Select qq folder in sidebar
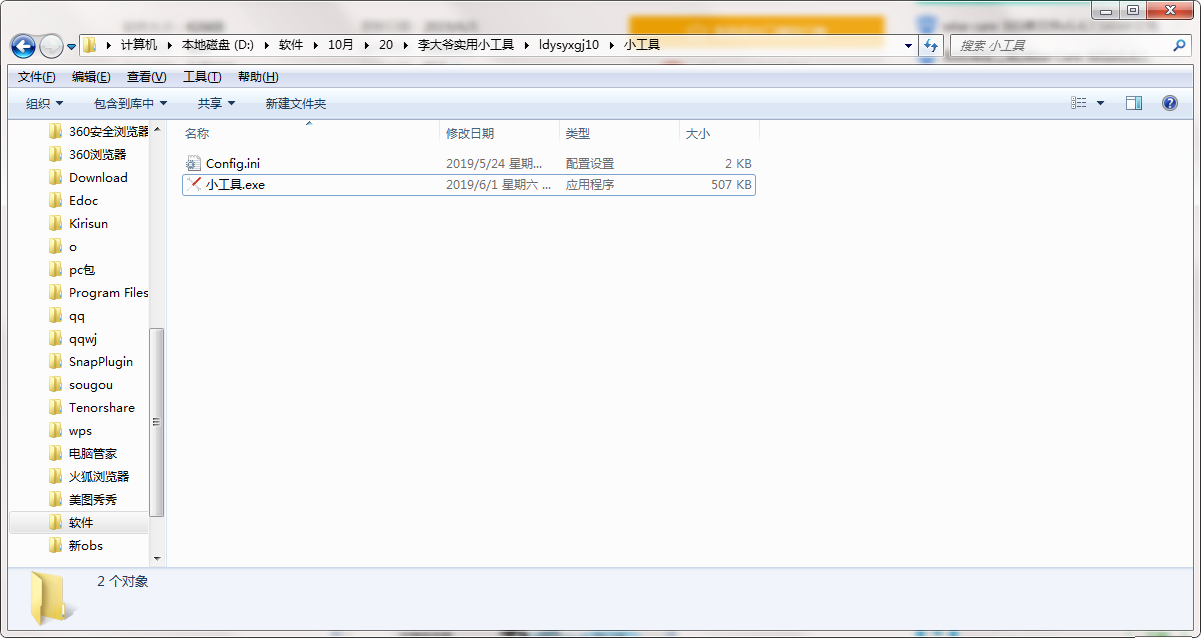 (66, 316)
